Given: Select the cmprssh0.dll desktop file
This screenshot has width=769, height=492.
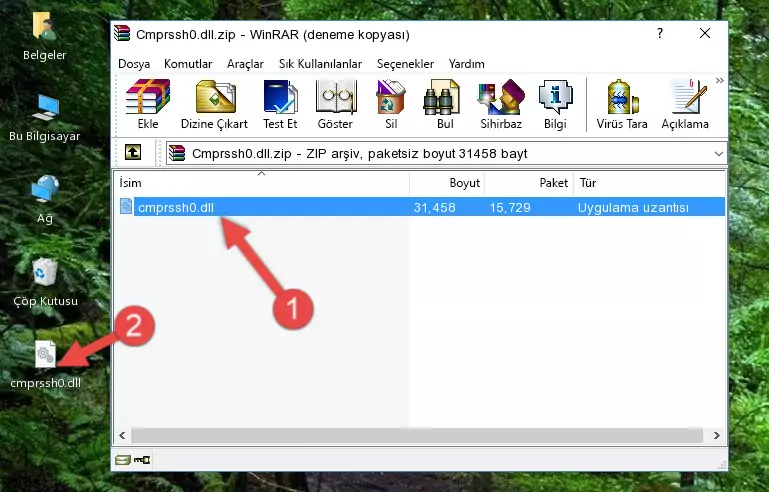Looking at the screenshot, I should pos(45,364).
